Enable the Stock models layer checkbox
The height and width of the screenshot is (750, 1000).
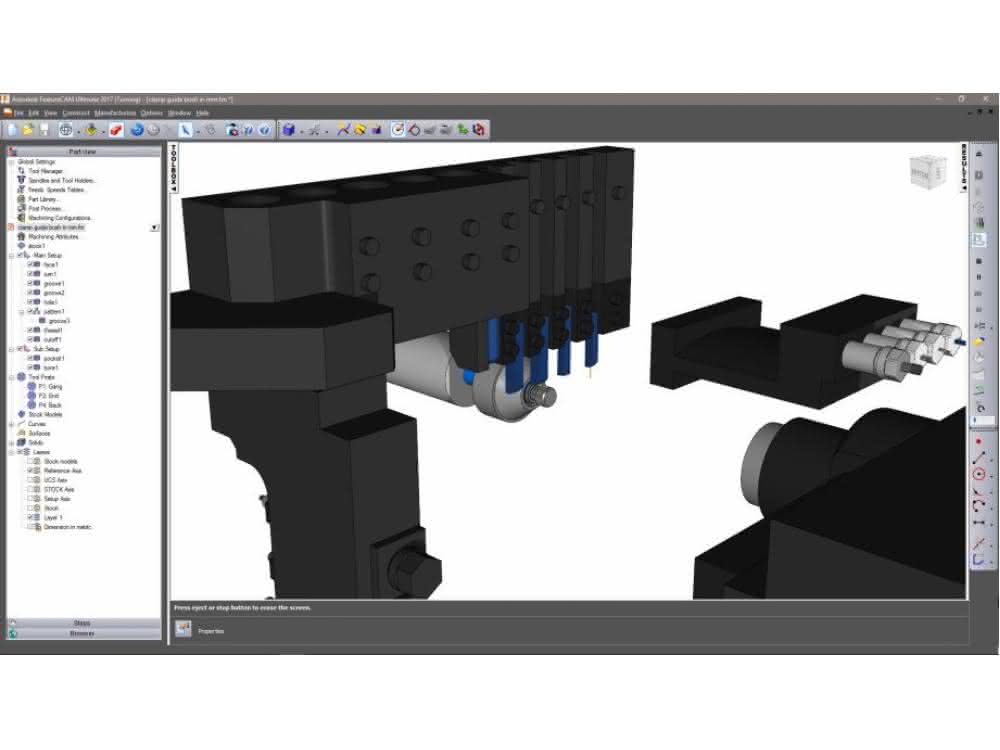(29, 461)
